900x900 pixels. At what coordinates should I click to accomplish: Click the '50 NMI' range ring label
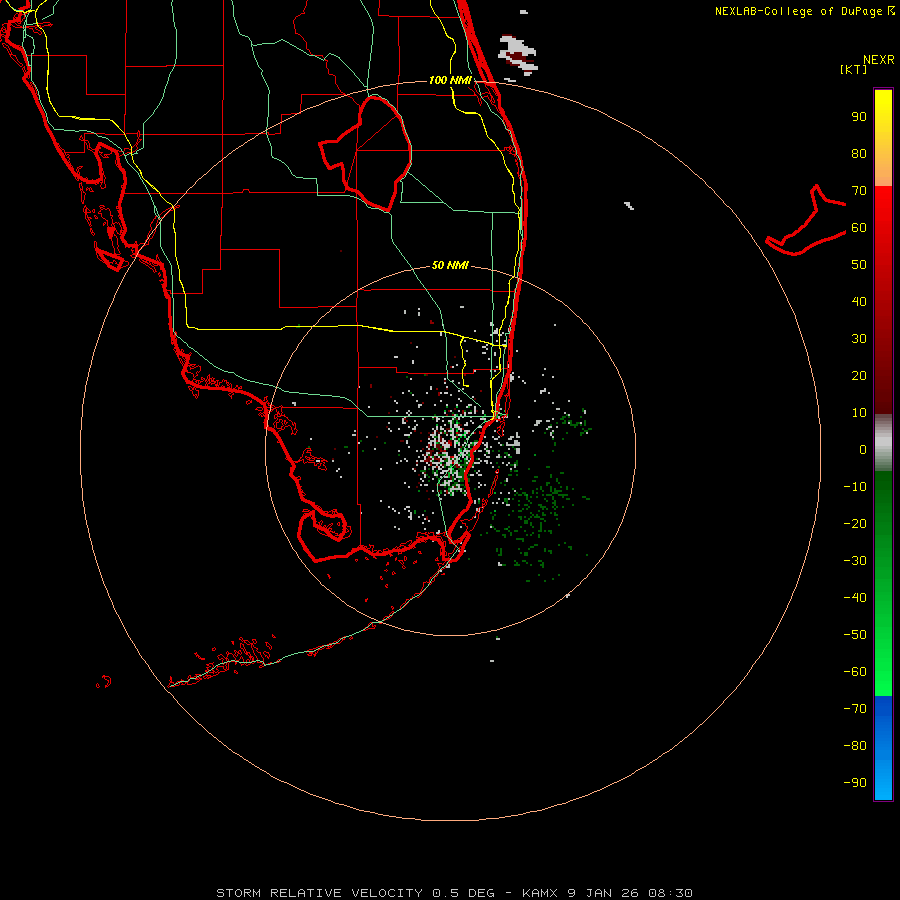point(450,265)
